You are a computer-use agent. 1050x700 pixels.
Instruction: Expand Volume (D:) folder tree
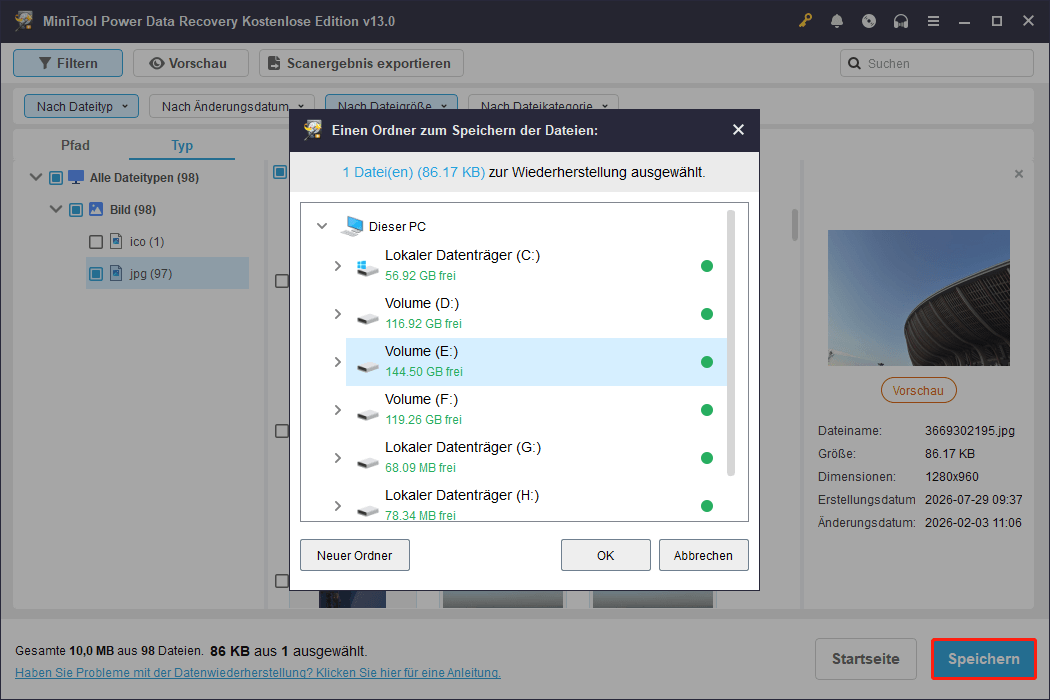pos(338,313)
